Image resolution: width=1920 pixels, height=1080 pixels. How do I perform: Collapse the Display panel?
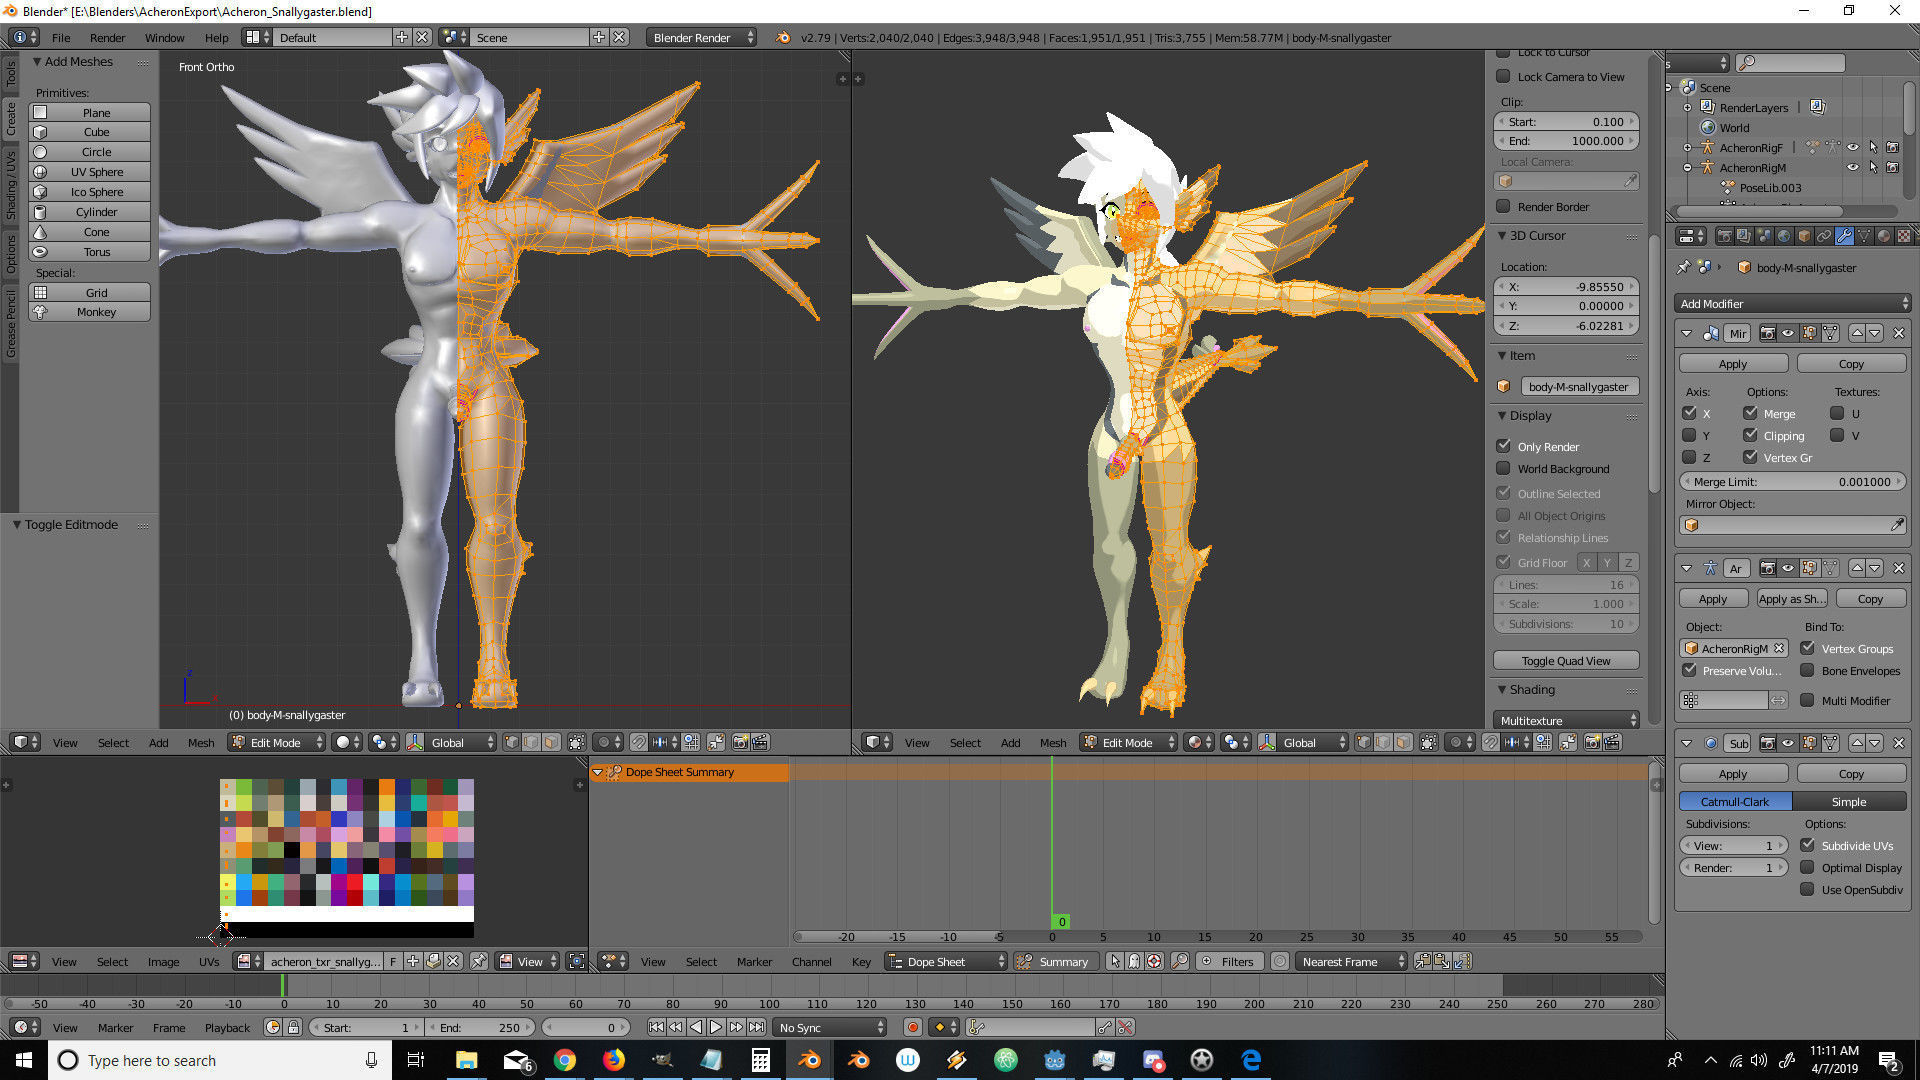tap(1503, 415)
